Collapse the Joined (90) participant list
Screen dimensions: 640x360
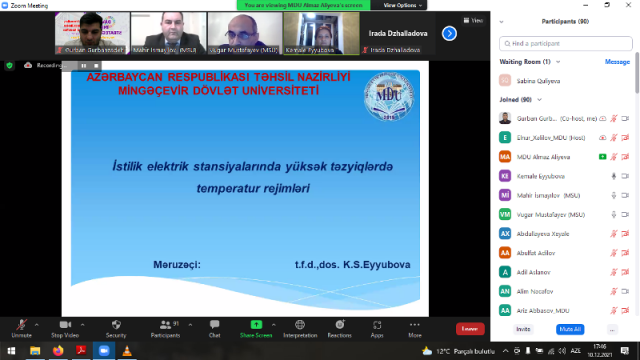coord(539,100)
